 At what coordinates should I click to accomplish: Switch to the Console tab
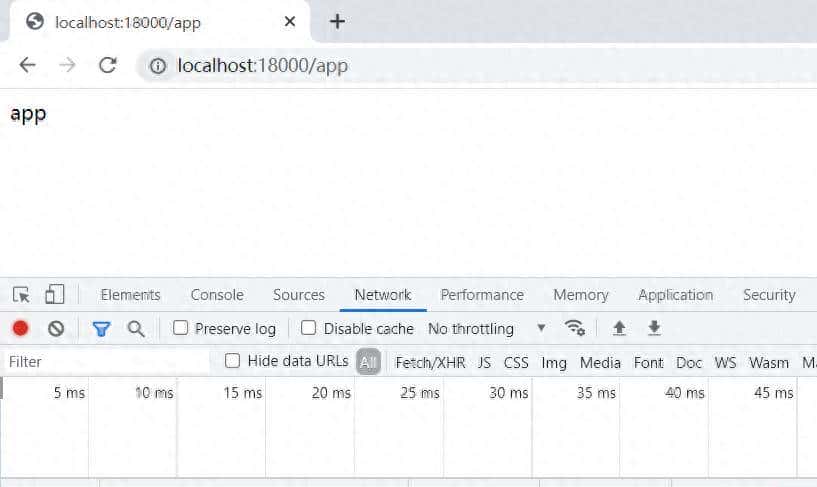click(217, 295)
